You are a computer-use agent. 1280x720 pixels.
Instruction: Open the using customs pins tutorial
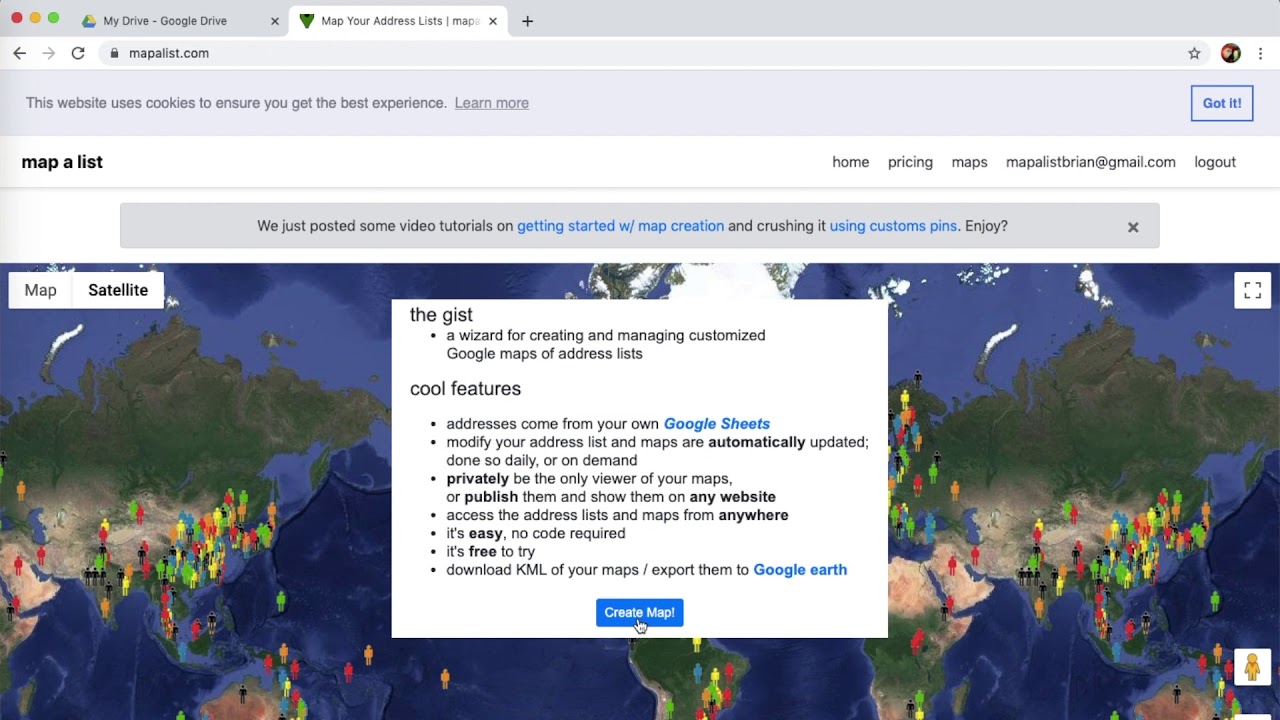pyautogui.click(x=893, y=226)
